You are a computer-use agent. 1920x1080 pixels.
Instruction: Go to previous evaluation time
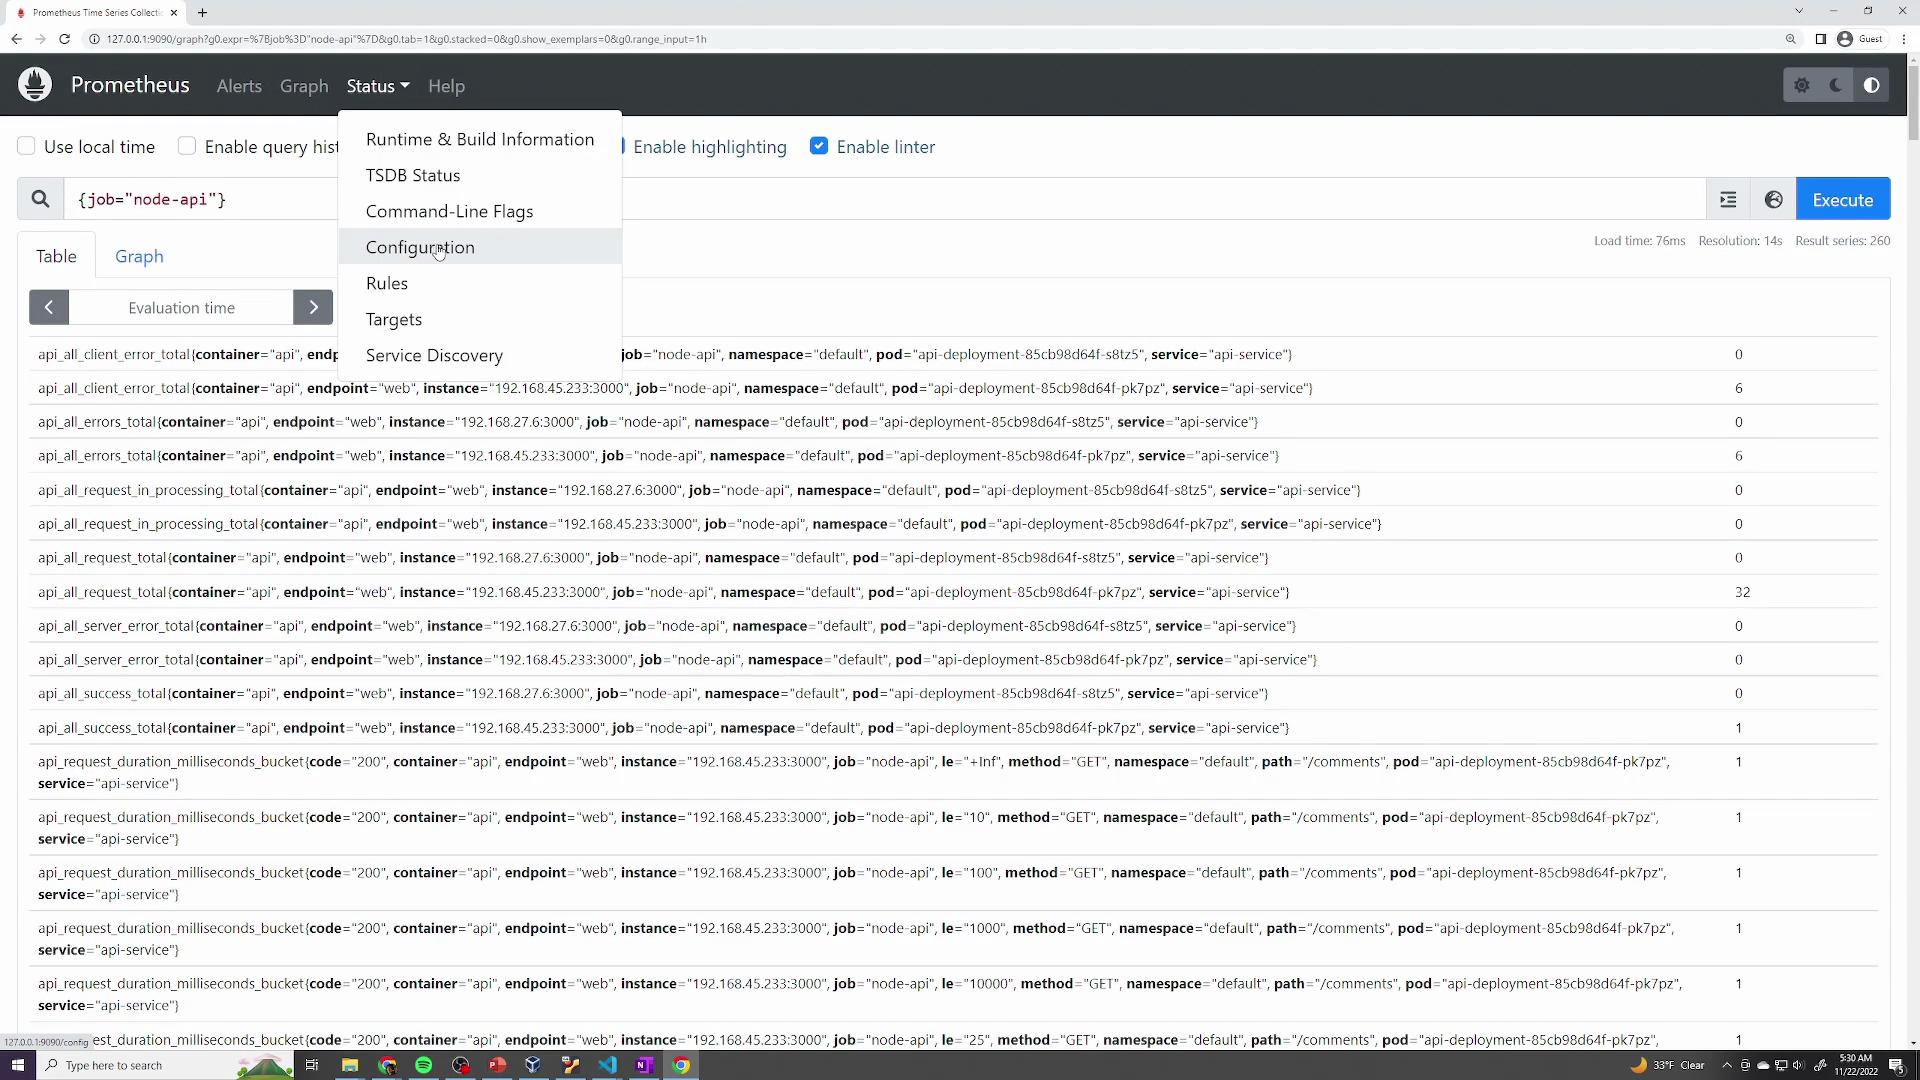[x=49, y=307]
